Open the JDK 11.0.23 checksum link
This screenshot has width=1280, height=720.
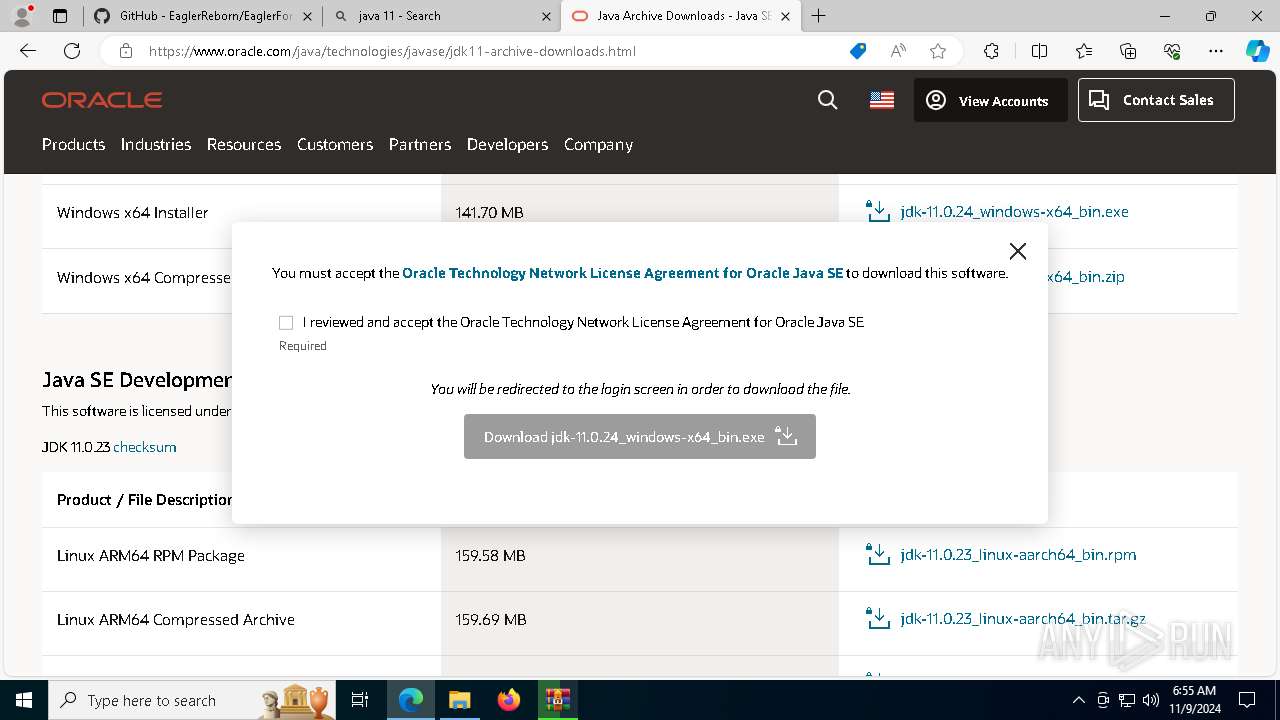click(145, 447)
